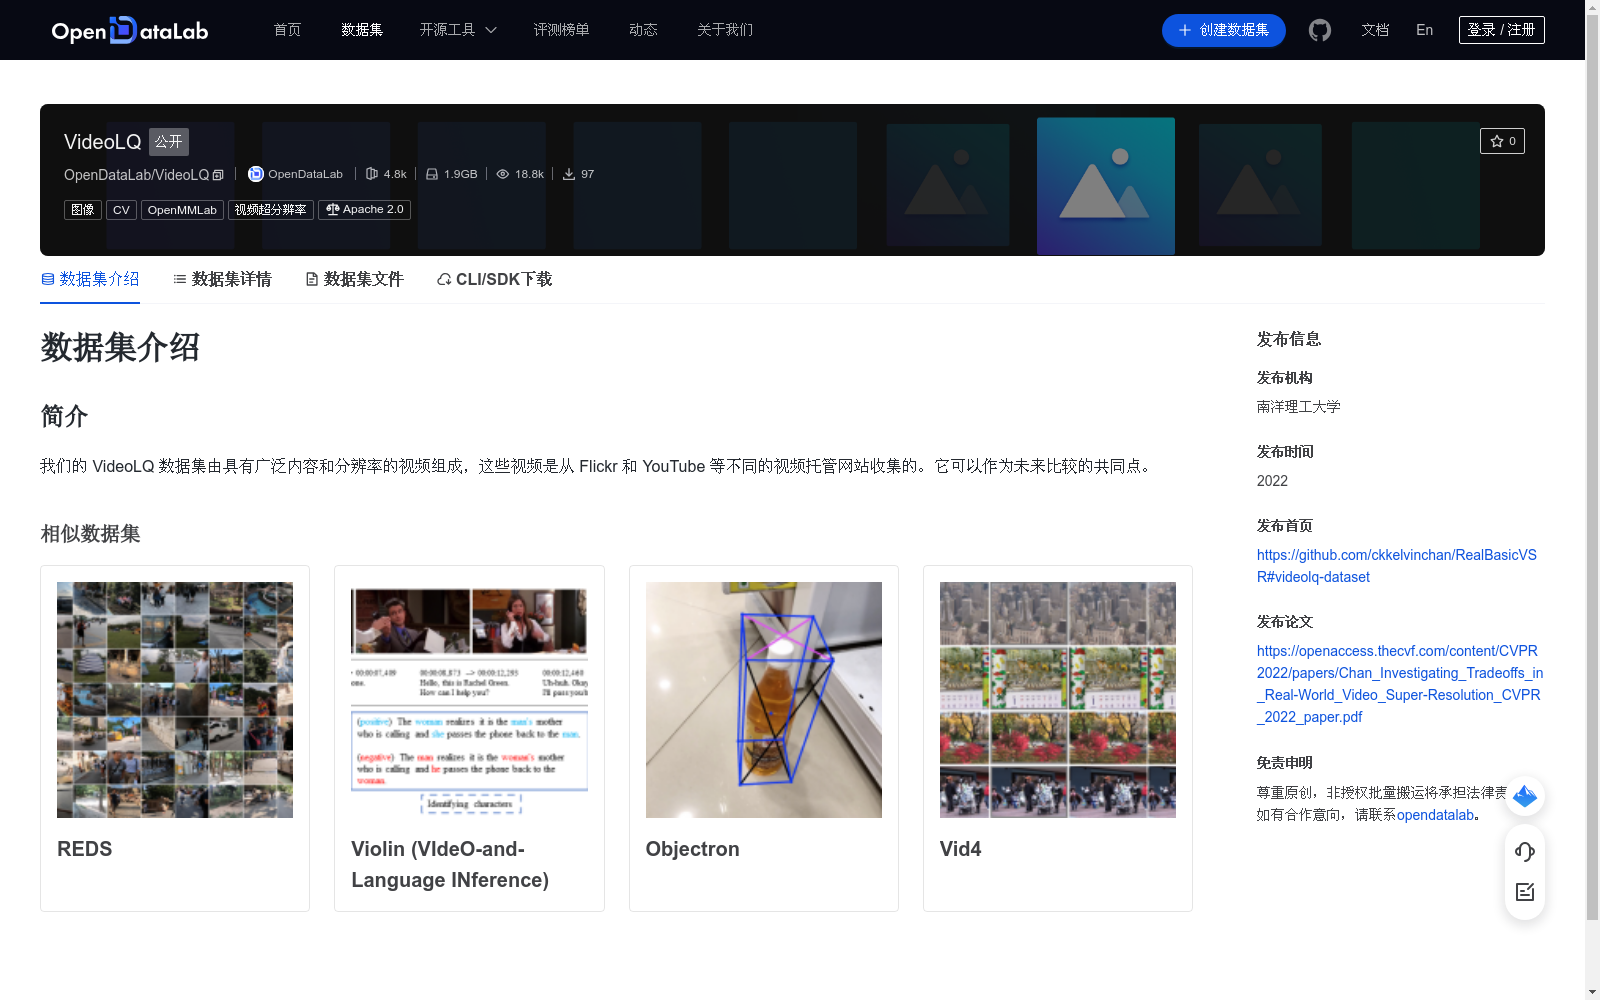This screenshot has height=1000, width=1600.
Task: Click the REDS card title
Action: click(x=85, y=849)
